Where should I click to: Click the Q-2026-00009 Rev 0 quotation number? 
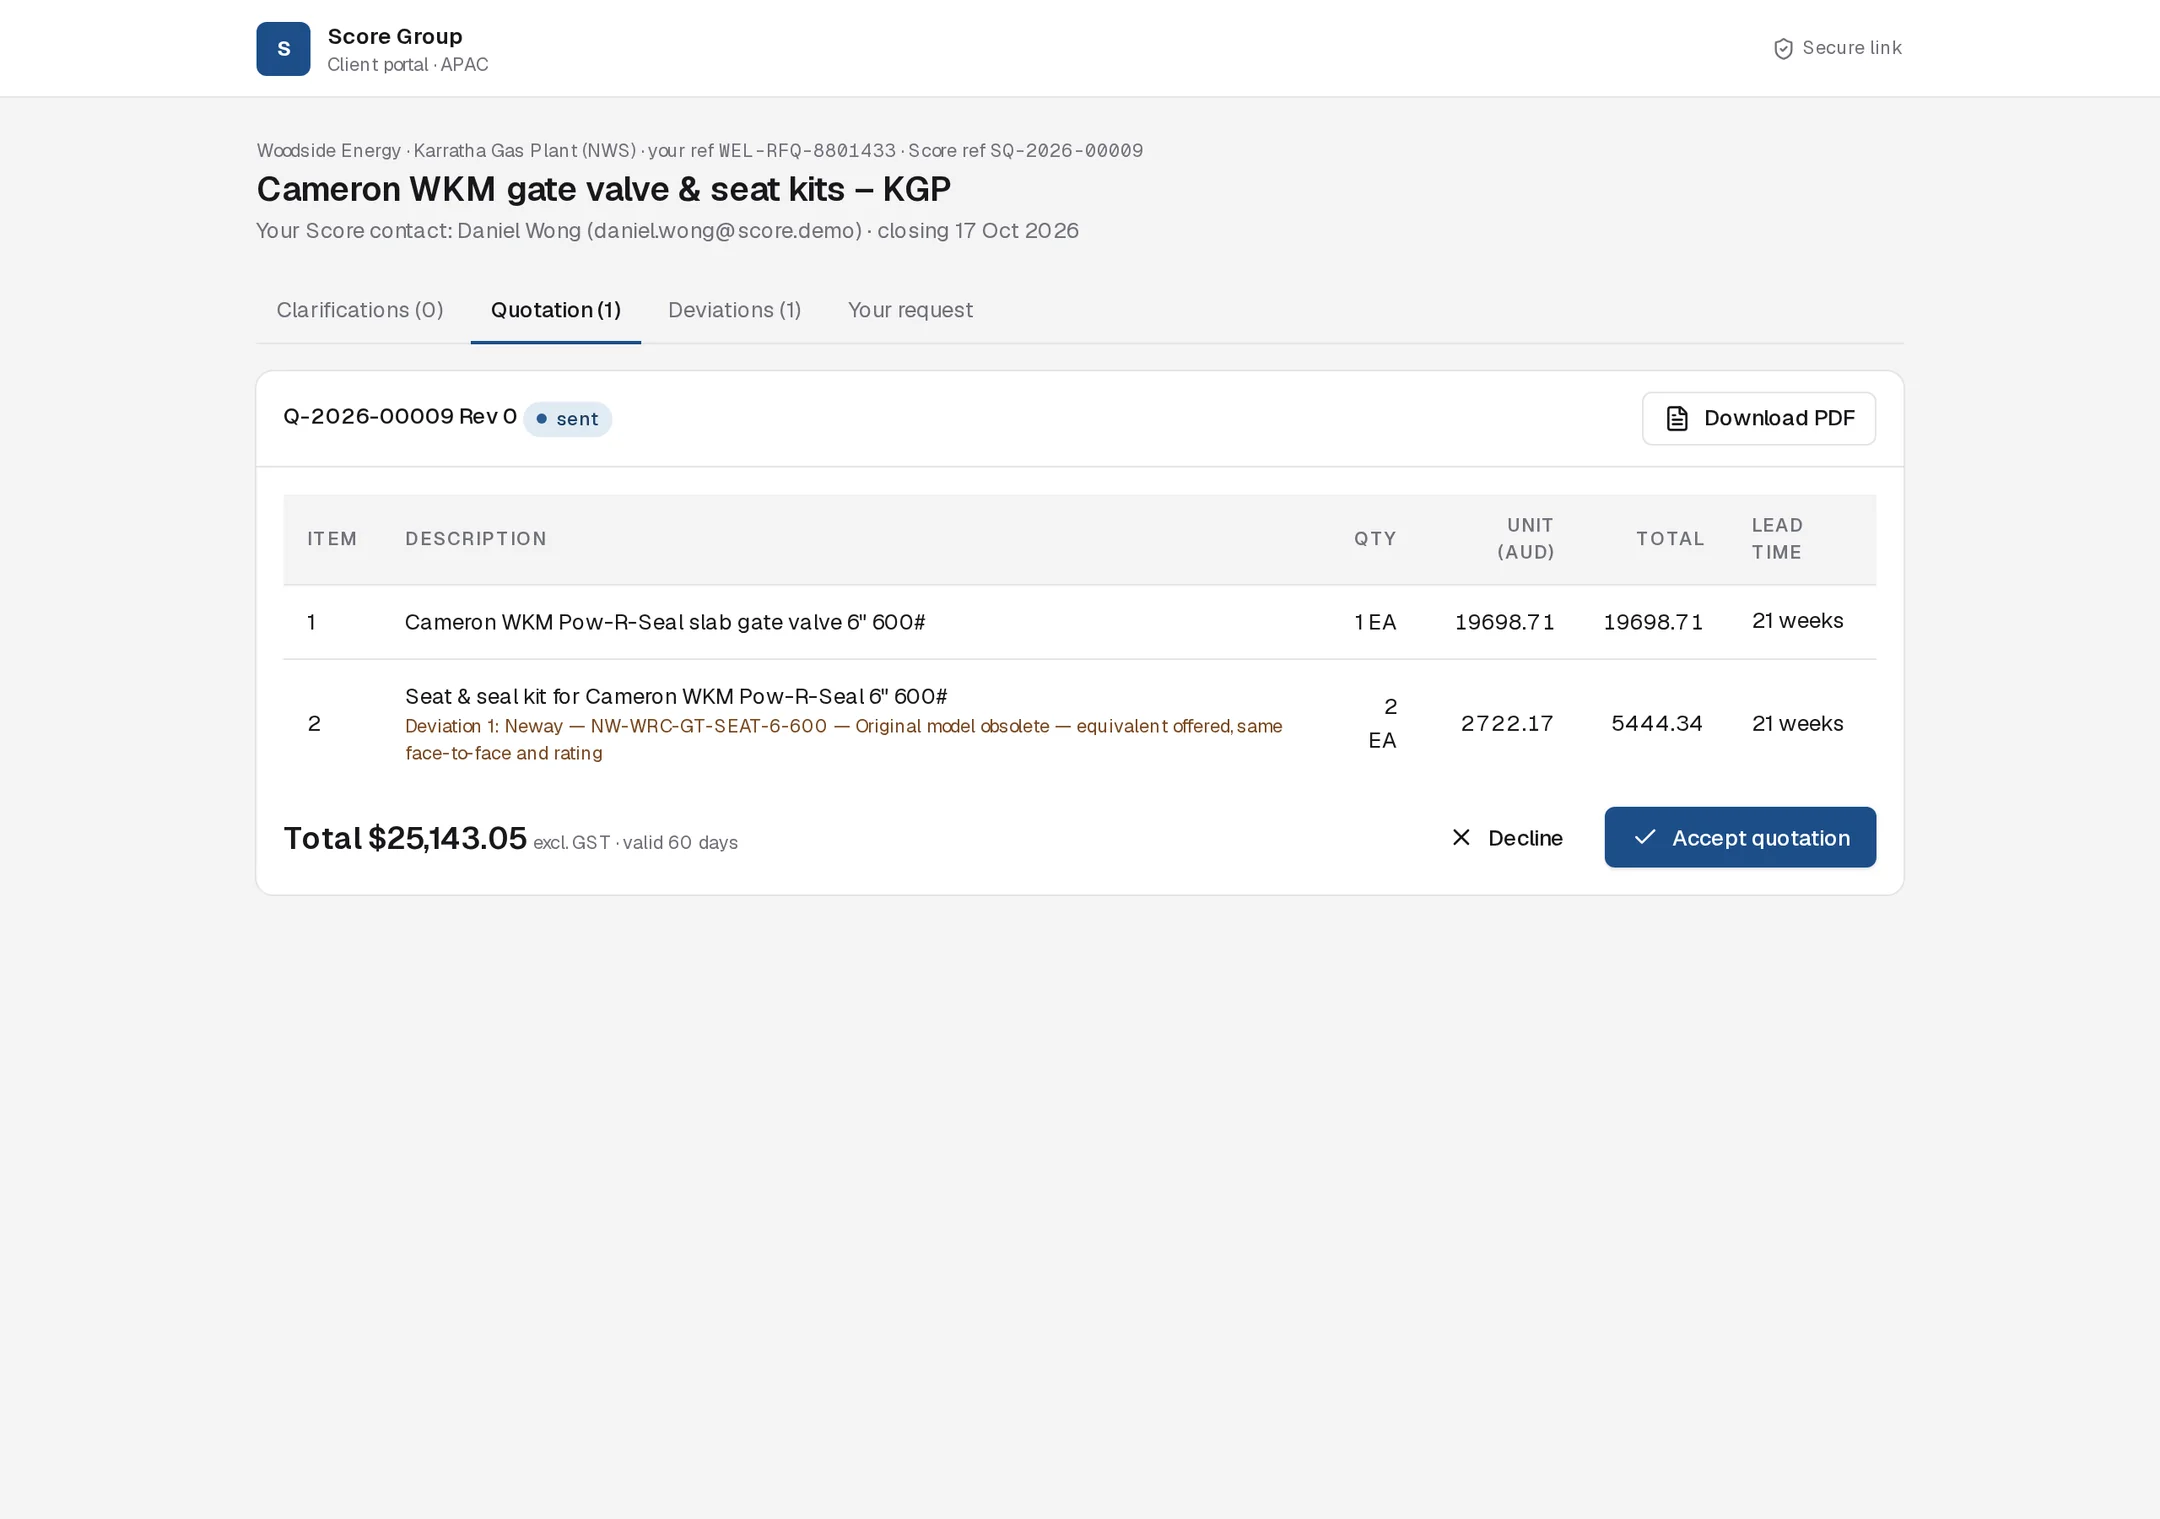click(400, 417)
